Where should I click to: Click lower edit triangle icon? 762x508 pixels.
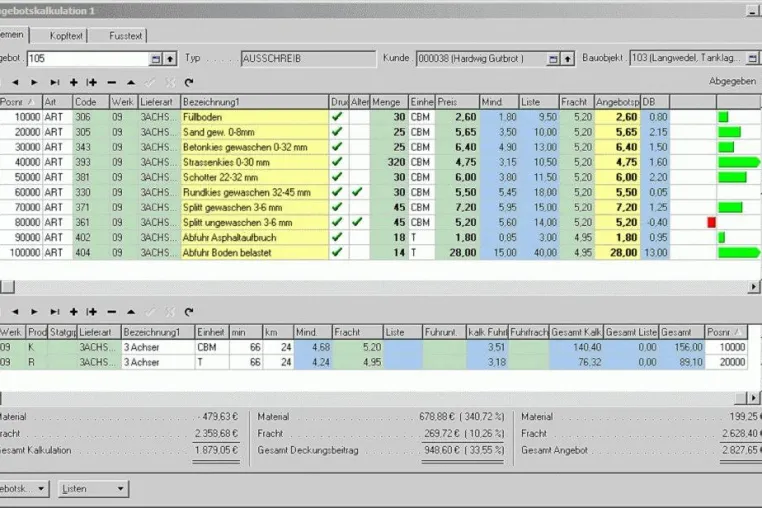[x=131, y=312]
